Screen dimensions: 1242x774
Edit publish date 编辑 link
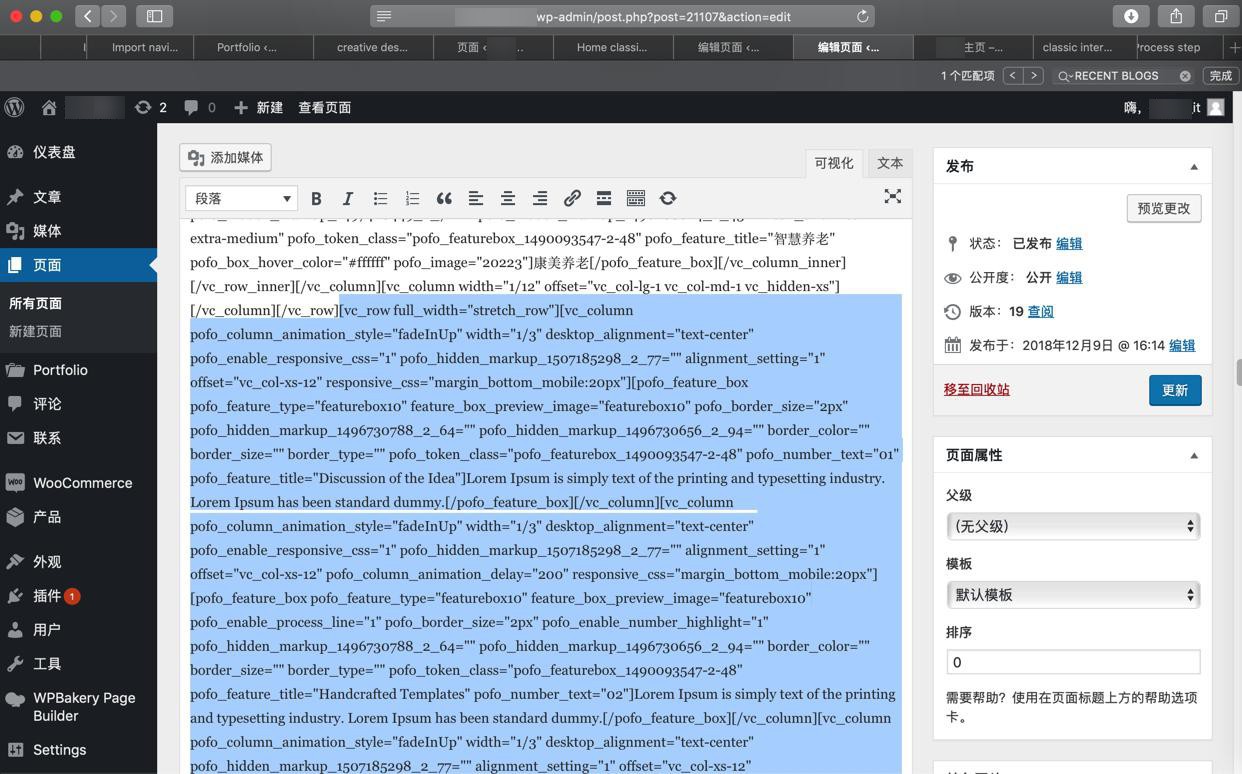coord(1182,345)
